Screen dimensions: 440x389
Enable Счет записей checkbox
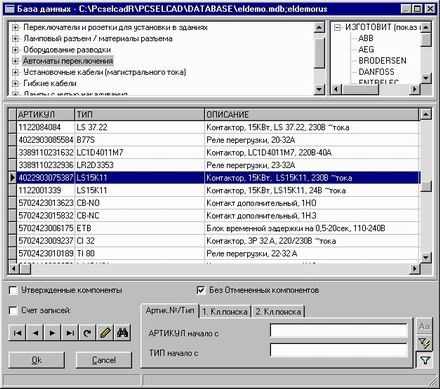(x=13, y=311)
